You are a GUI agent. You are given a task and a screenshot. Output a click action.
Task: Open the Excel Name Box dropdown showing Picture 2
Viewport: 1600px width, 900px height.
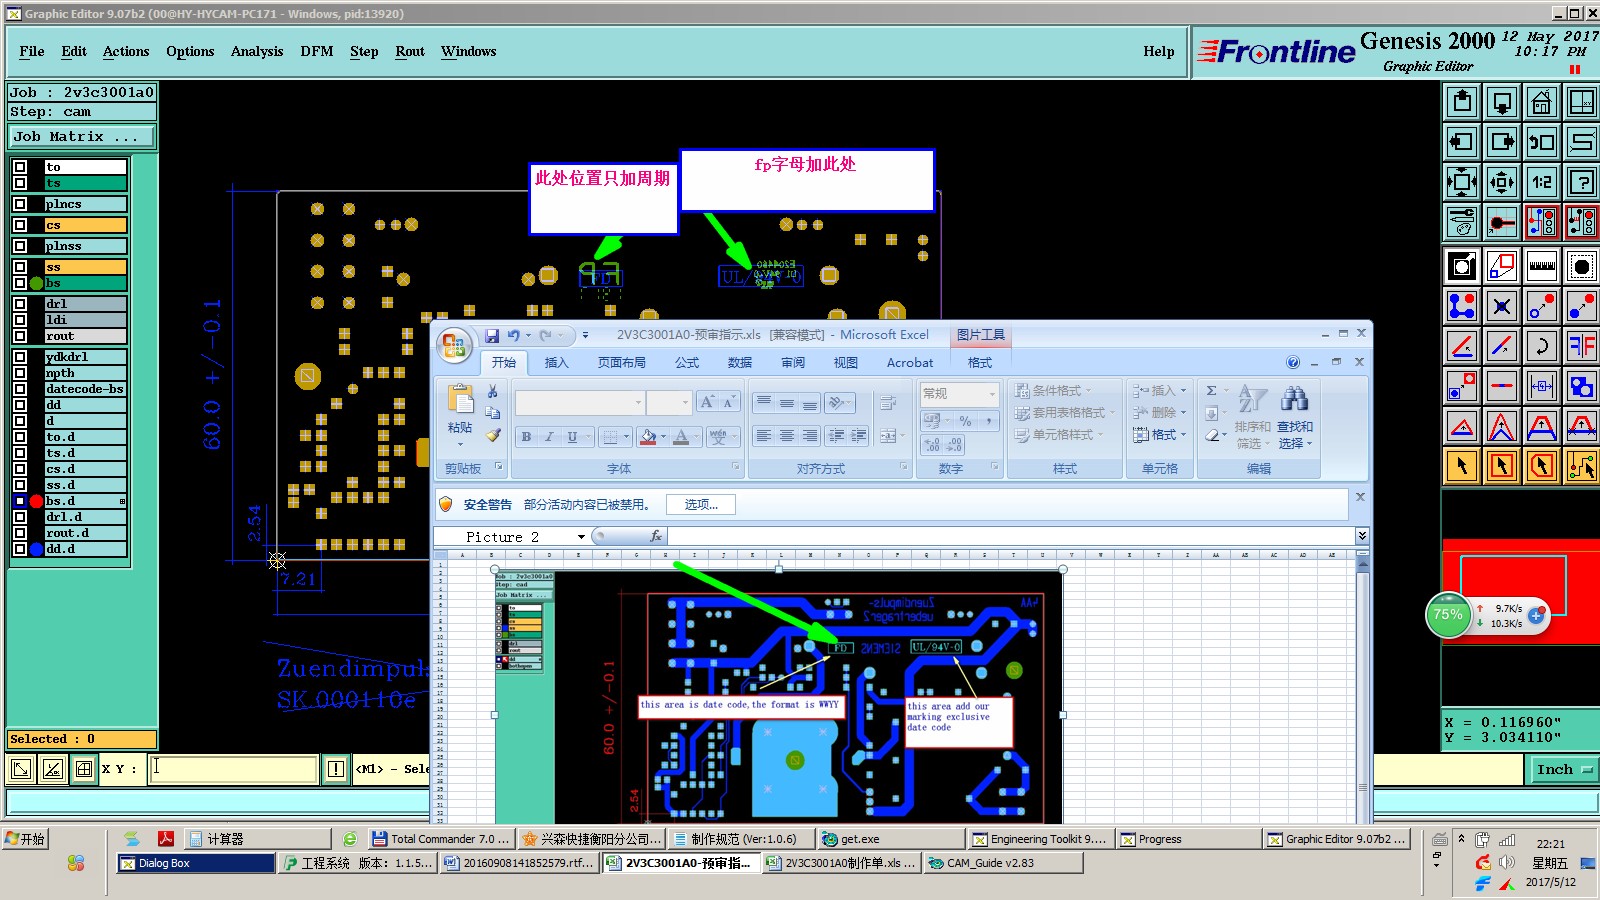[581, 537]
